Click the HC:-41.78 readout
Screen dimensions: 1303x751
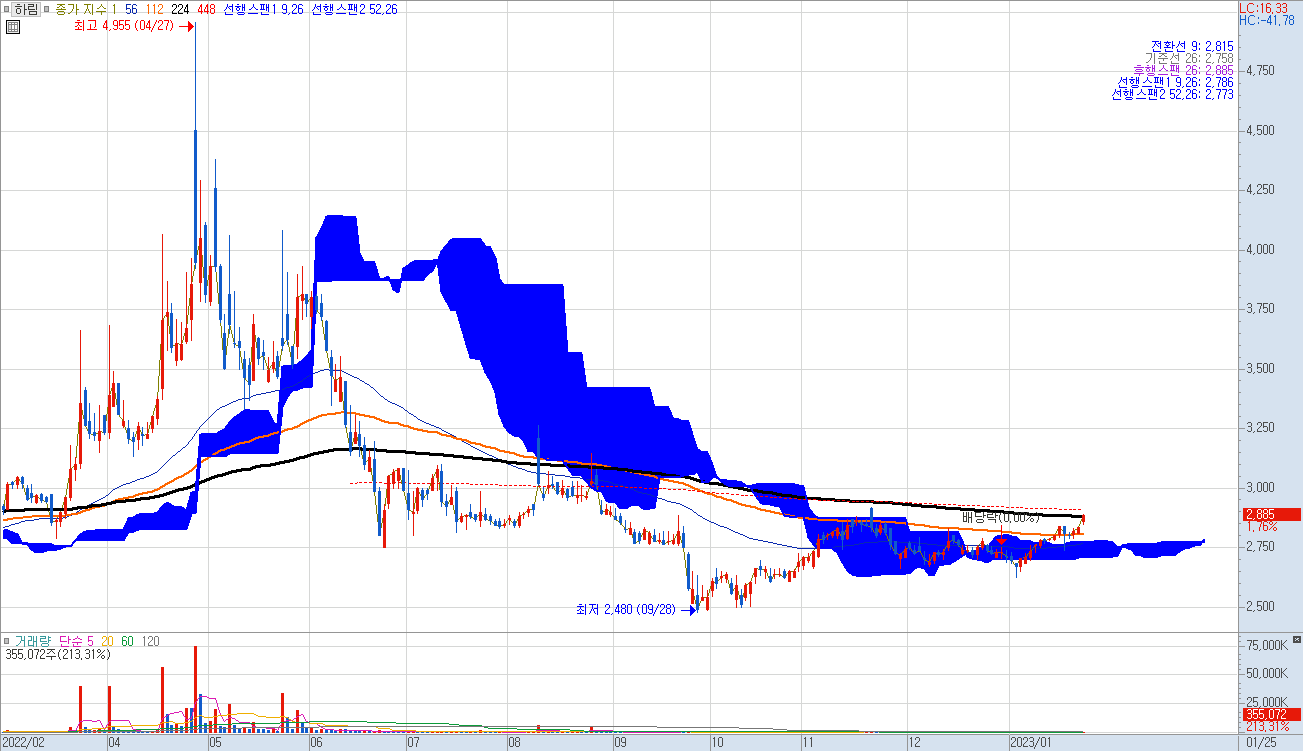(1266, 20)
